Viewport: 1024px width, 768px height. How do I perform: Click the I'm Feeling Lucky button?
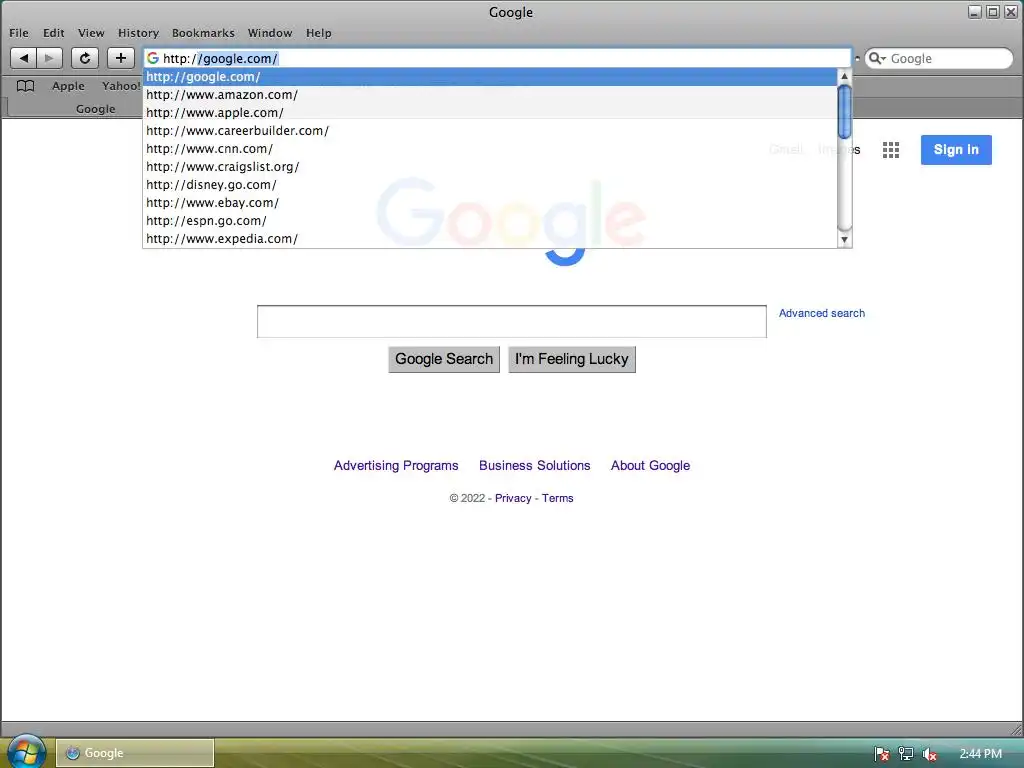pos(571,359)
